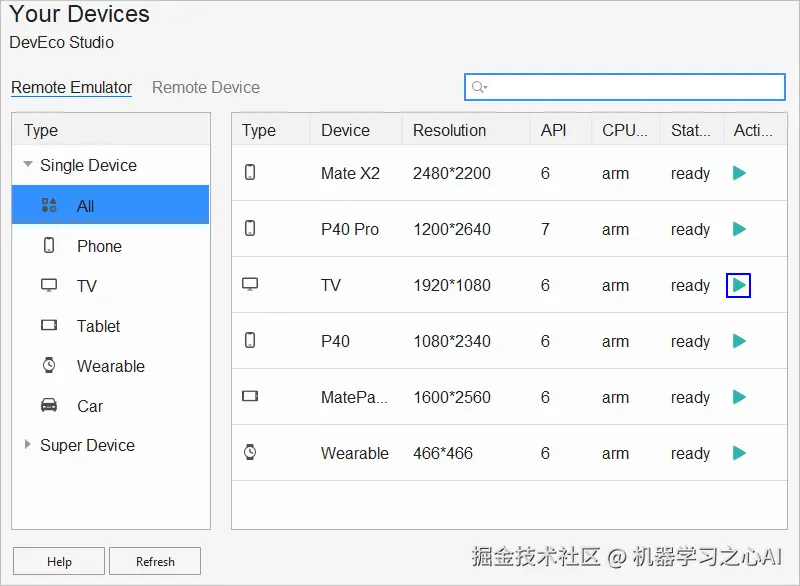Choose Tablet in the type list
Image resolution: width=800 pixels, height=586 pixels.
(98, 326)
